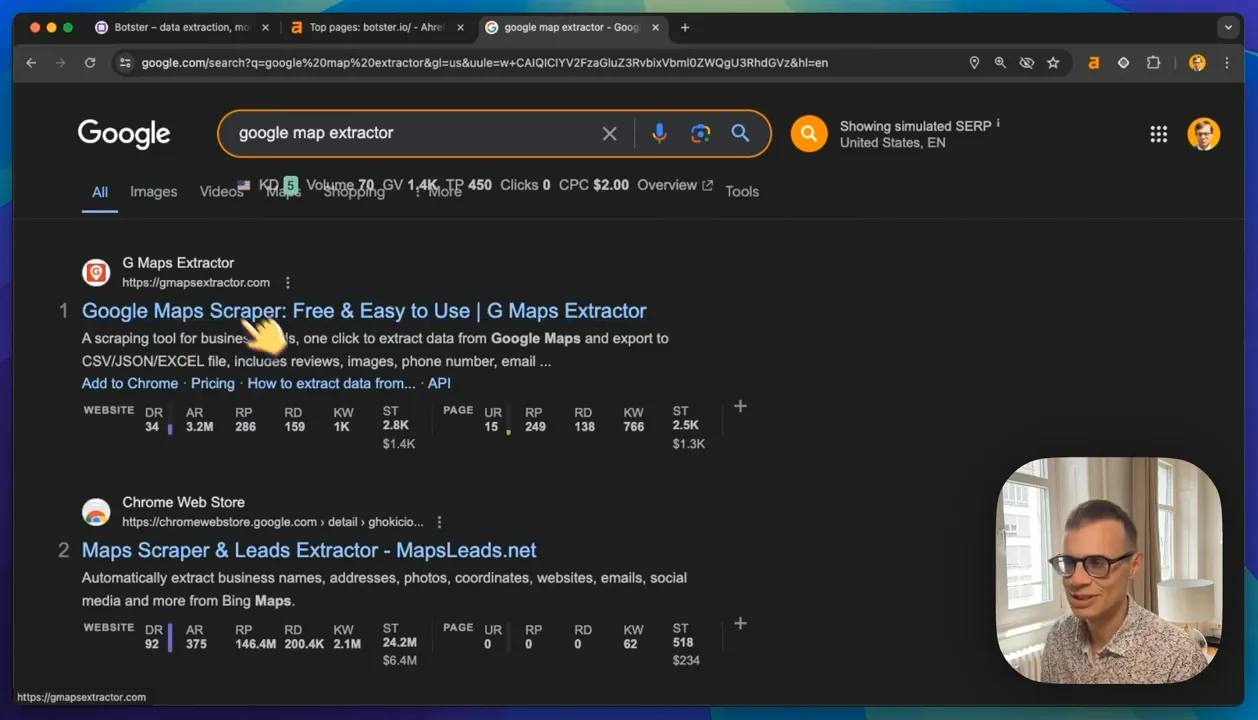Open a new browser tab
1258x720 pixels.
click(x=685, y=28)
